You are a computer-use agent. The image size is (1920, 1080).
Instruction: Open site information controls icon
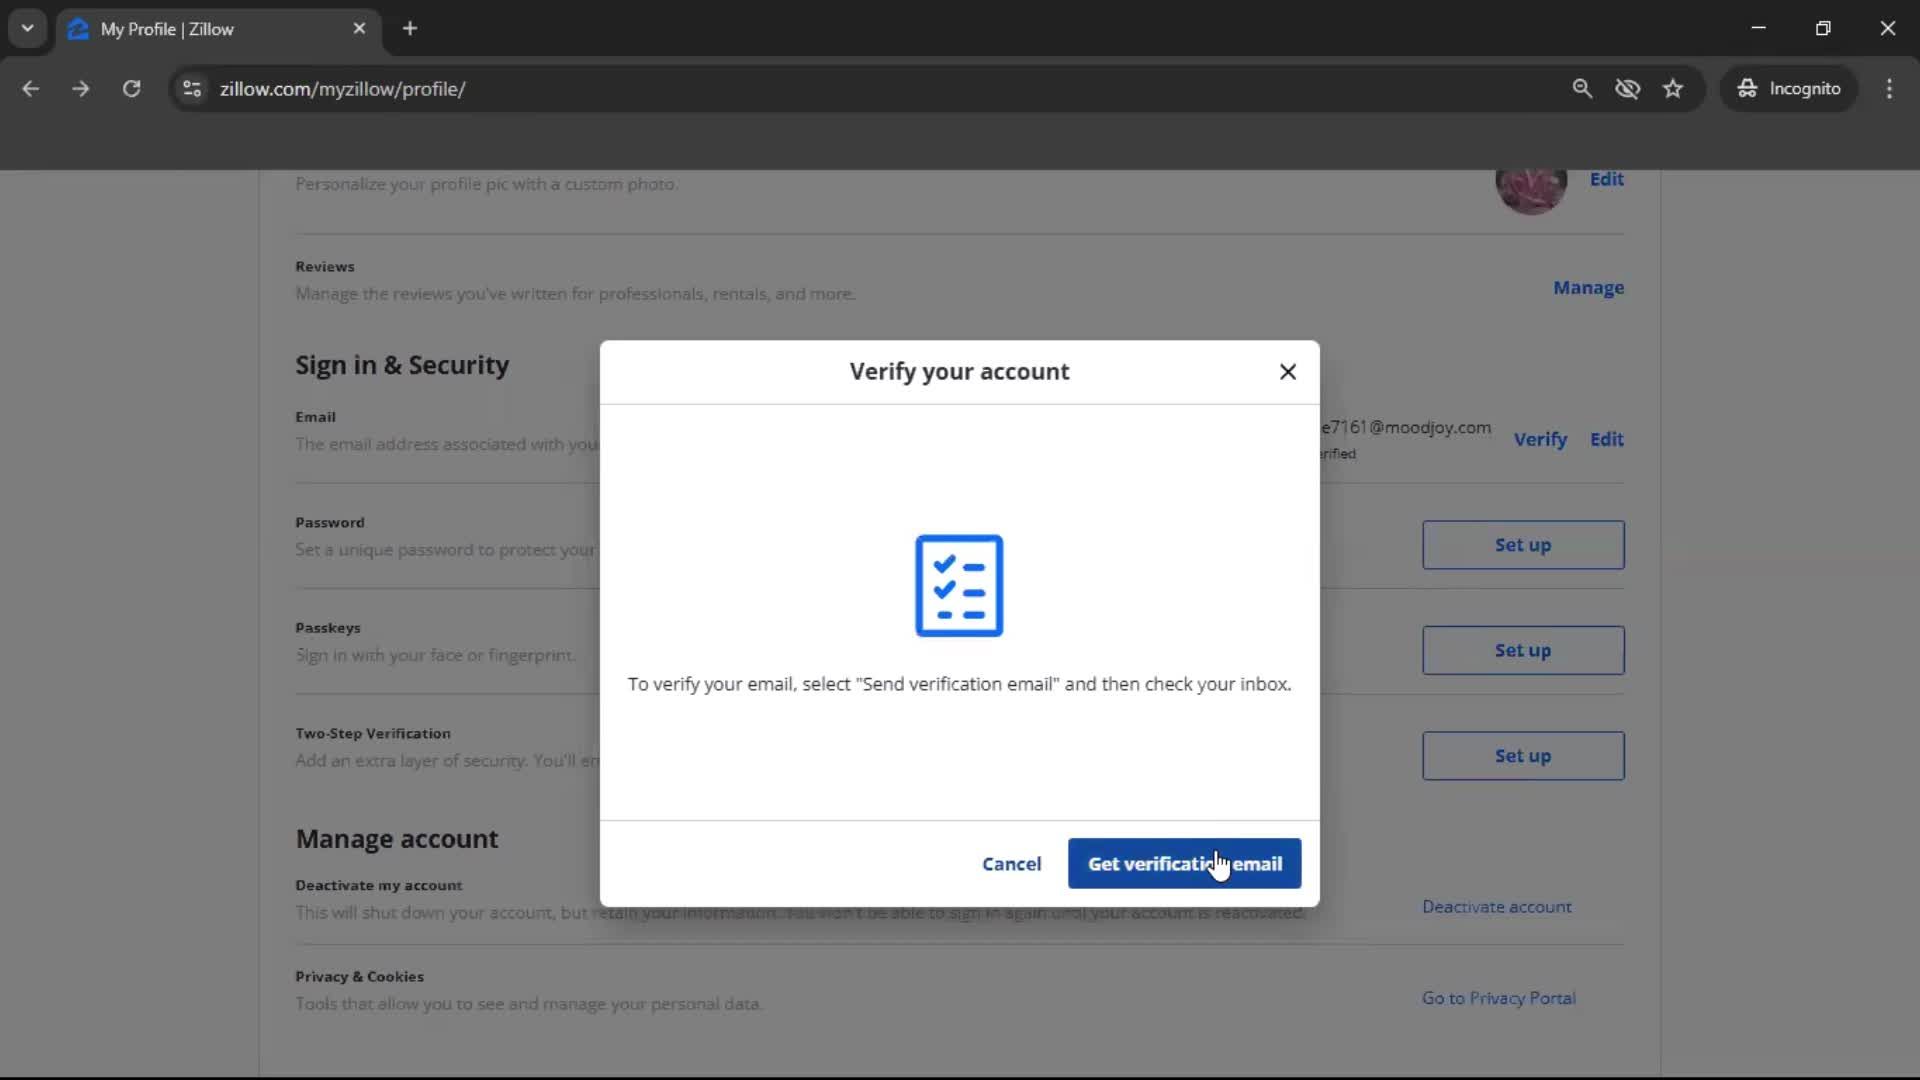point(191,89)
